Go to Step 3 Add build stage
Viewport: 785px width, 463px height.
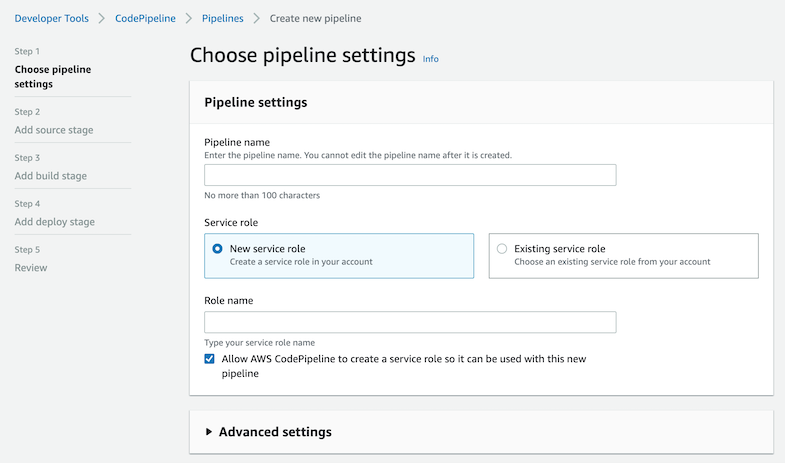point(51,176)
